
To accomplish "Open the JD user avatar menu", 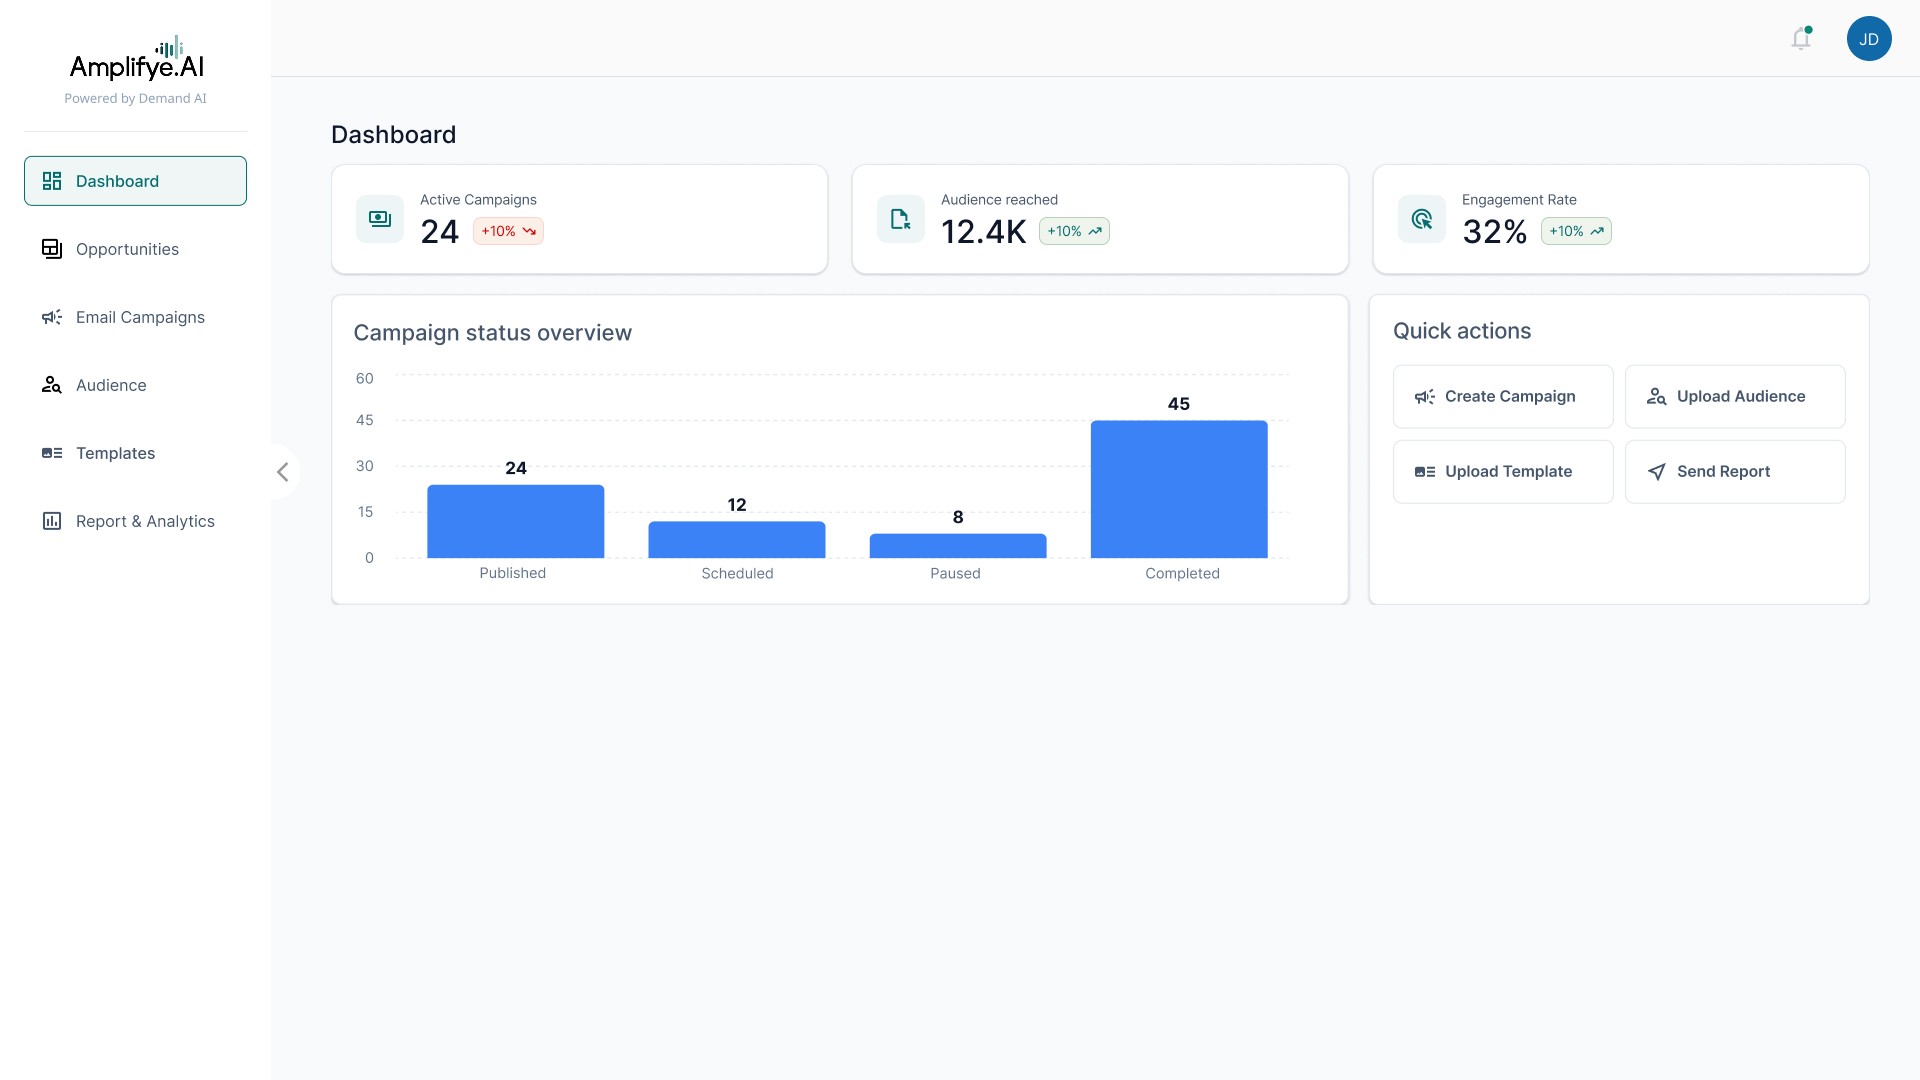I will [x=1868, y=39].
